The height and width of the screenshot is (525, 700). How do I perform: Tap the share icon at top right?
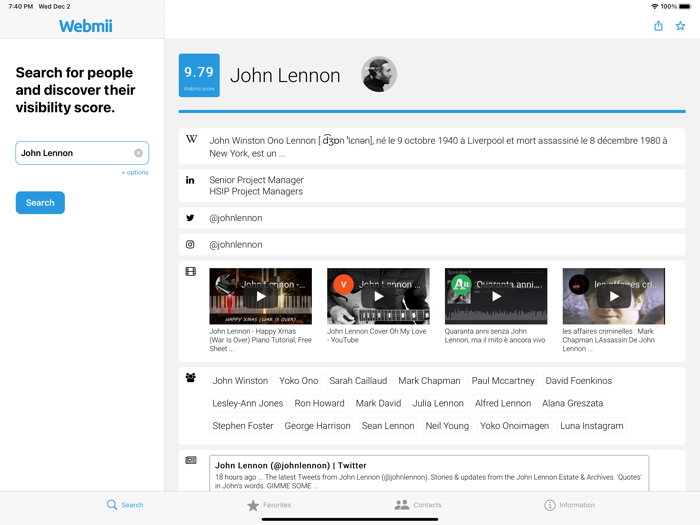point(658,26)
